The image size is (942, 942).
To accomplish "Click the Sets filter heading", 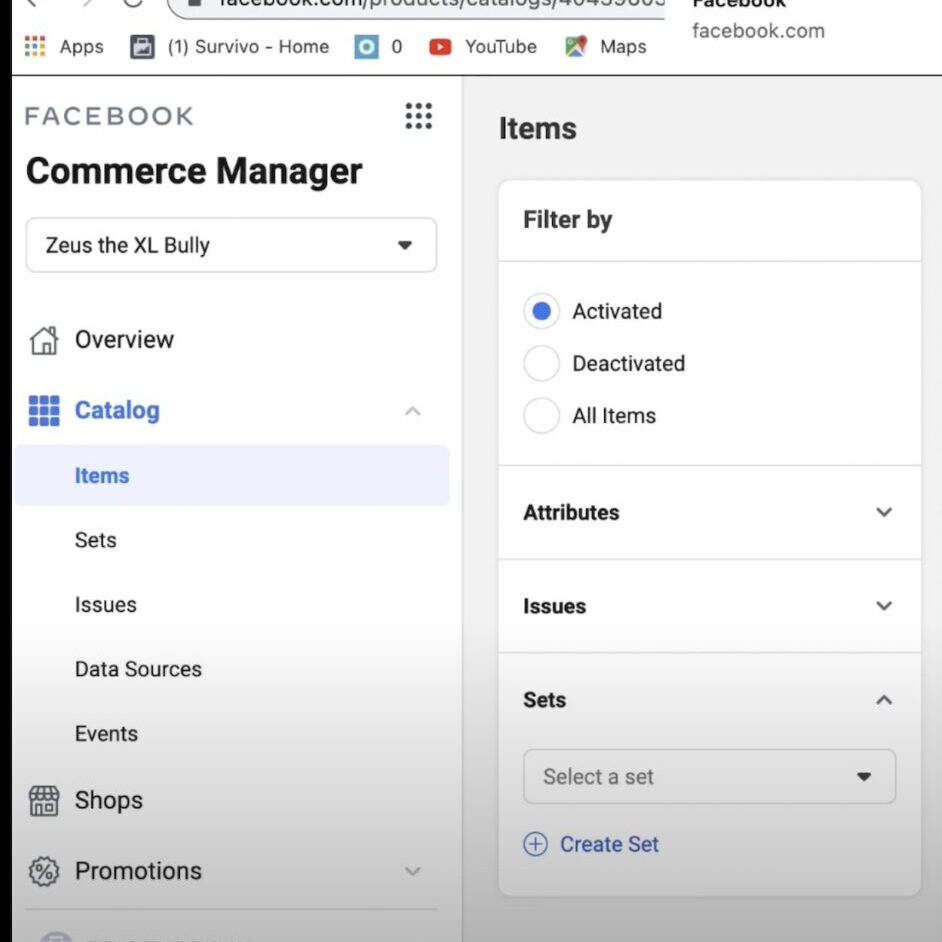I will [x=544, y=700].
